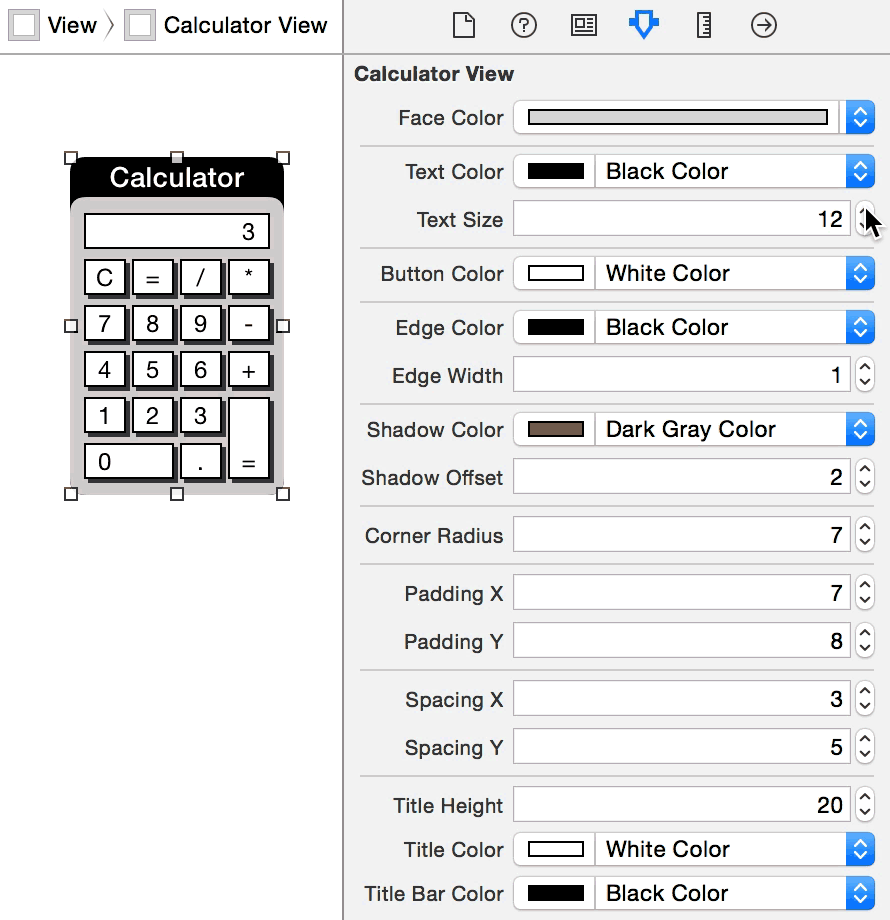This screenshot has width=890, height=920.
Task: Open the Quick Help inspector
Action: 523,25
